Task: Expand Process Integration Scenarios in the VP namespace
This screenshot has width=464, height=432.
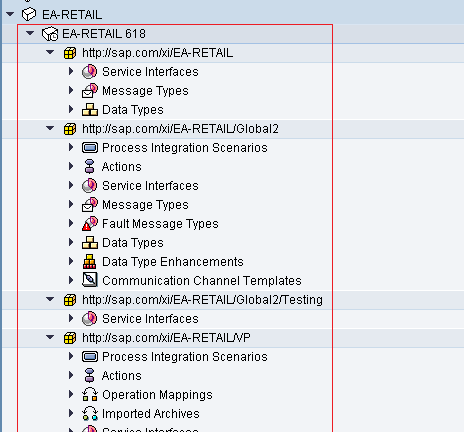Action: click(x=71, y=356)
